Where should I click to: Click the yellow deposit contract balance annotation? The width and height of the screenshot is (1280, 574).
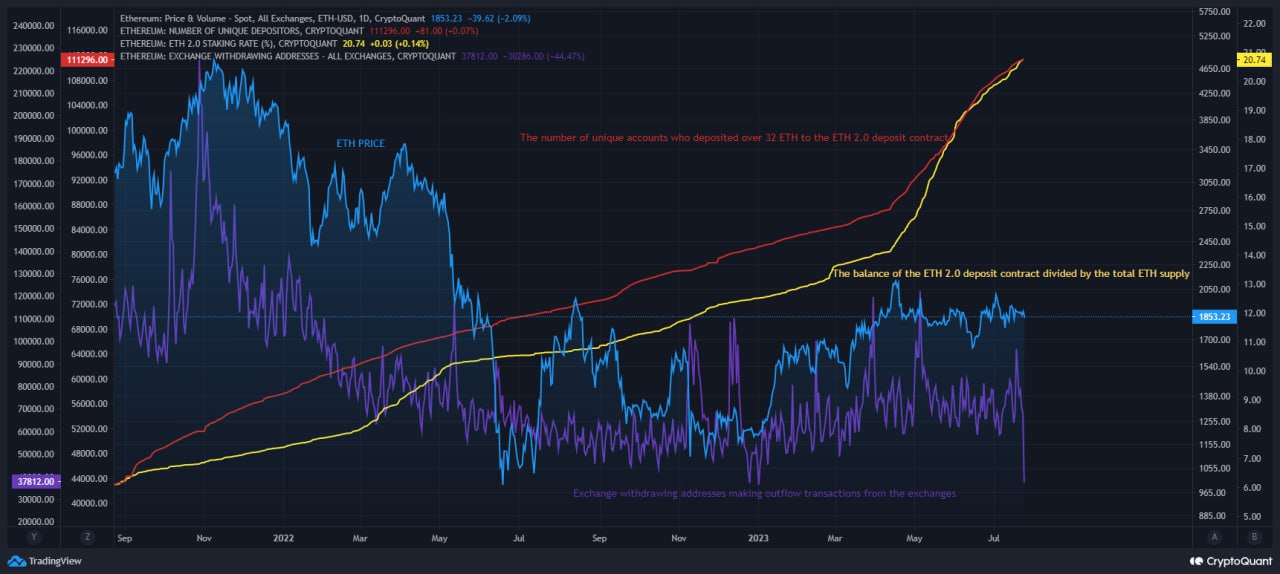[x=1010, y=273]
